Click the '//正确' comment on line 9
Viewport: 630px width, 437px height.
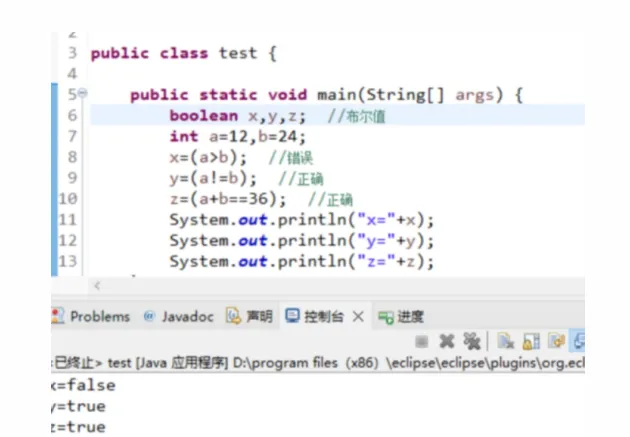(x=301, y=179)
